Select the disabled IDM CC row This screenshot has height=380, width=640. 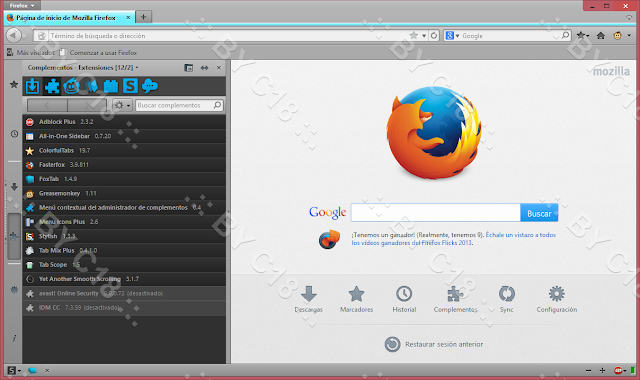(x=124, y=307)
